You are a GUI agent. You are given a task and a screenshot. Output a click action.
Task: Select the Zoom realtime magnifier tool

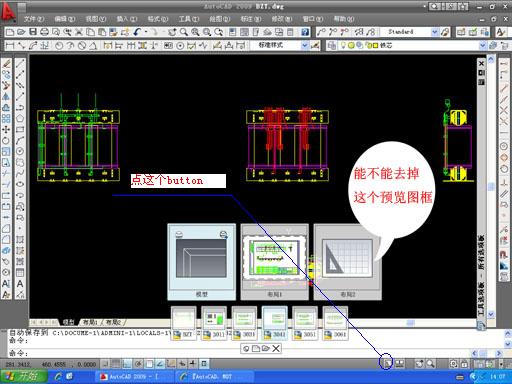click(184, 32)
